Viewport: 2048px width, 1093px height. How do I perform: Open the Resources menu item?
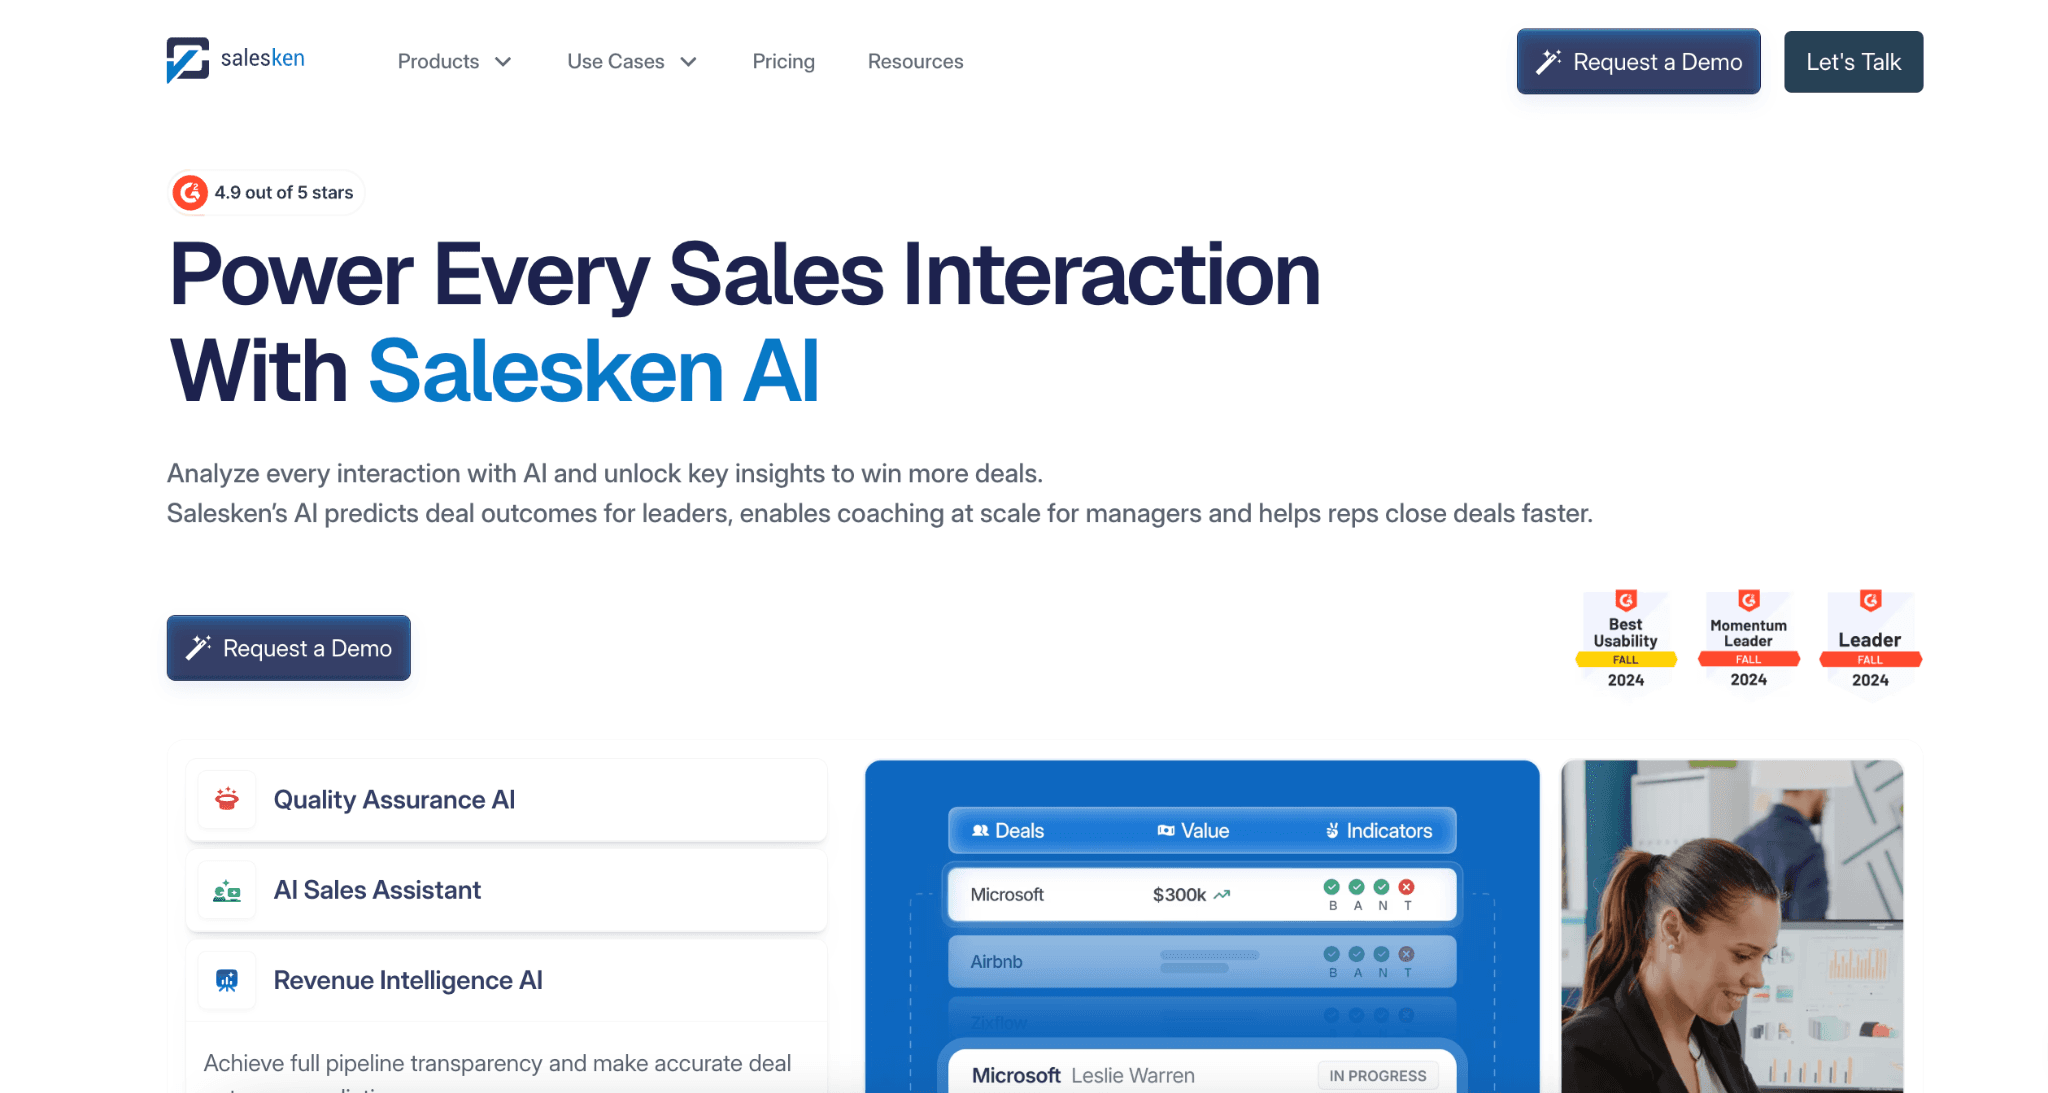click(x=915, y=61)
